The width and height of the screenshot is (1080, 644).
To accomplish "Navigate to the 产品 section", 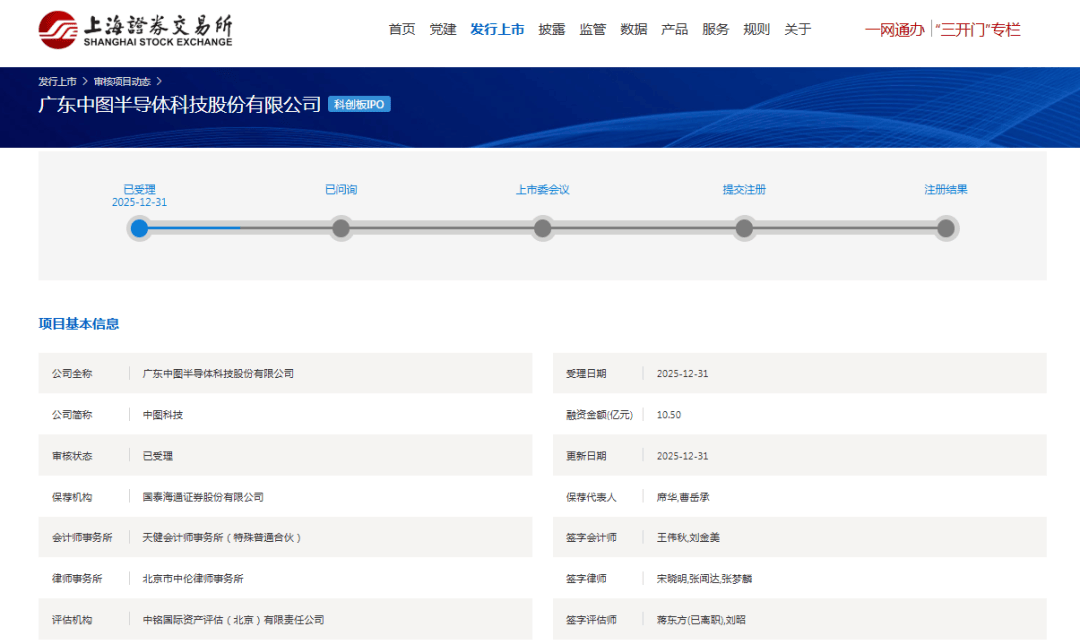I will click(675, 30).
